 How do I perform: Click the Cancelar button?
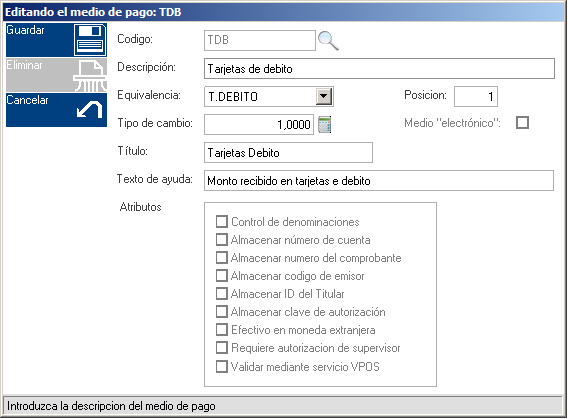point(56,110)
